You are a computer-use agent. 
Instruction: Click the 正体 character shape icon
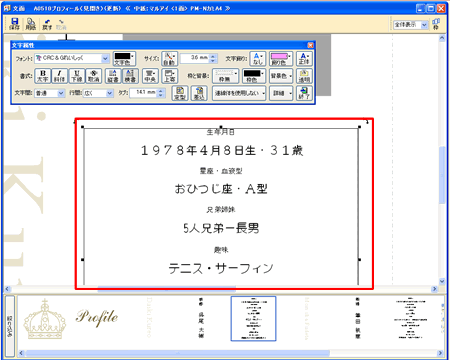click(x=304, y=59)
